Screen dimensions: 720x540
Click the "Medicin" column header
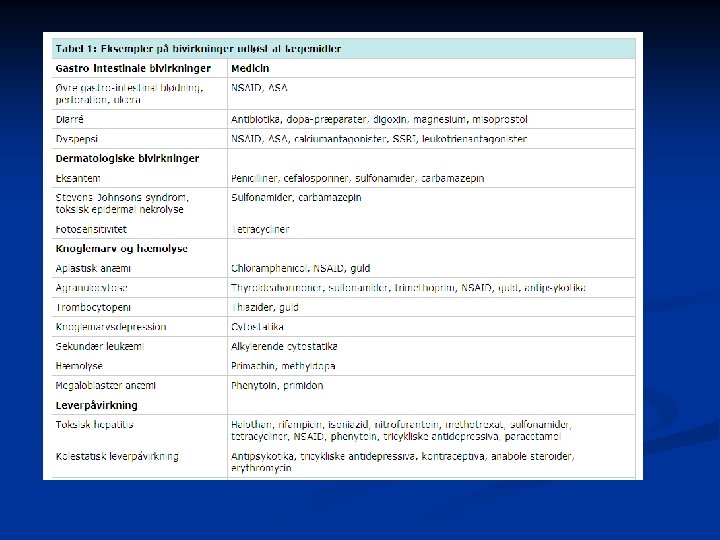[x=250, y=68]
